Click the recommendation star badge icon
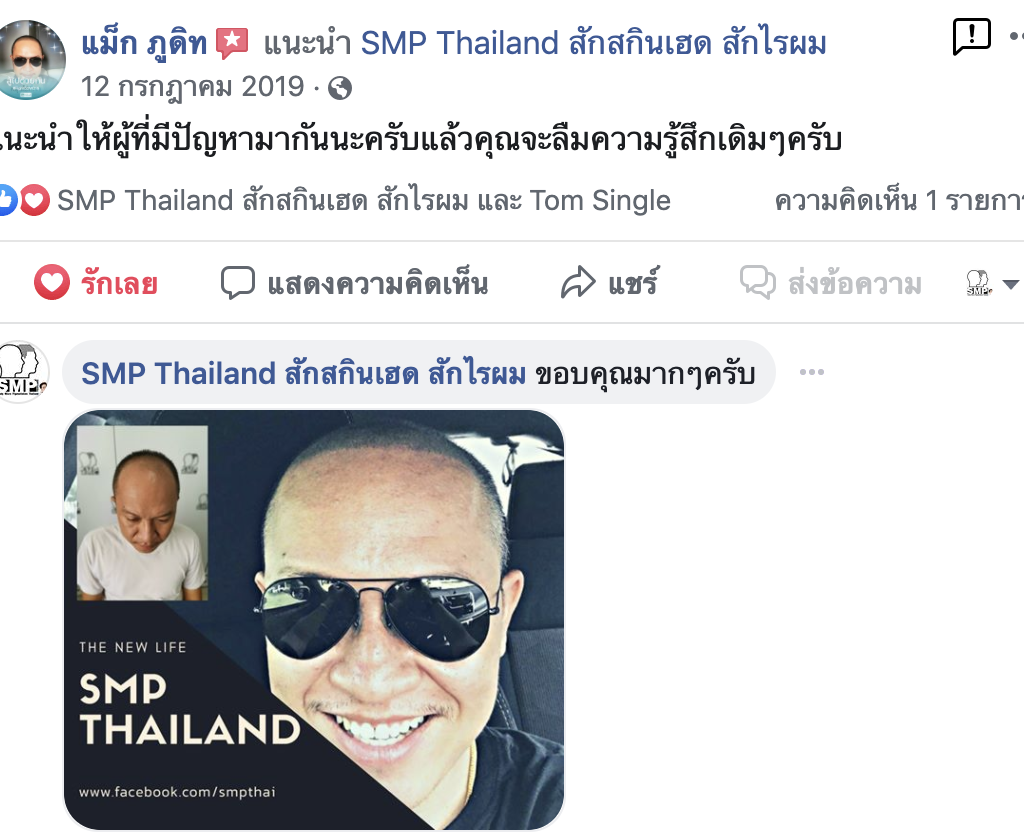 coord(232,43)
